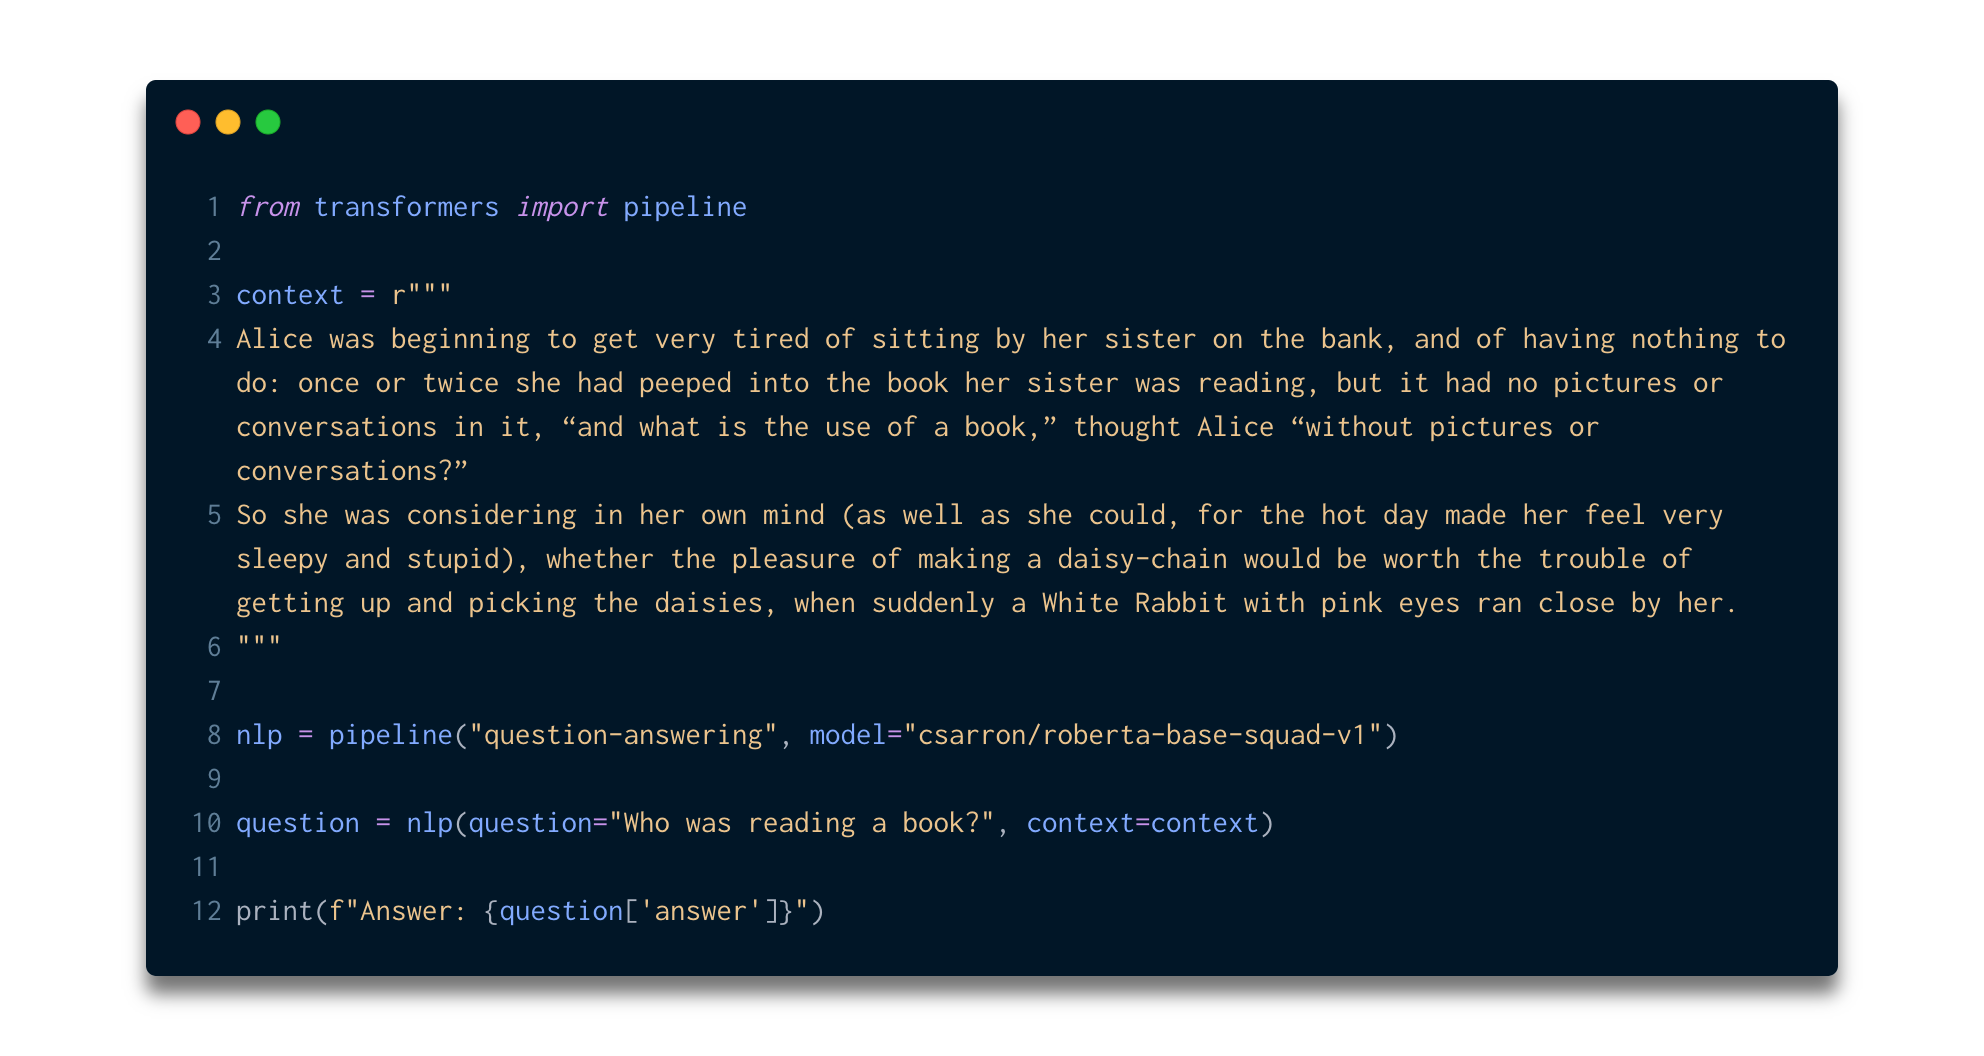This screenshot has width=1984, height=1056.
Task: Click 'White Rabbit' in the passage
Action: click(x=1134, y=603)
